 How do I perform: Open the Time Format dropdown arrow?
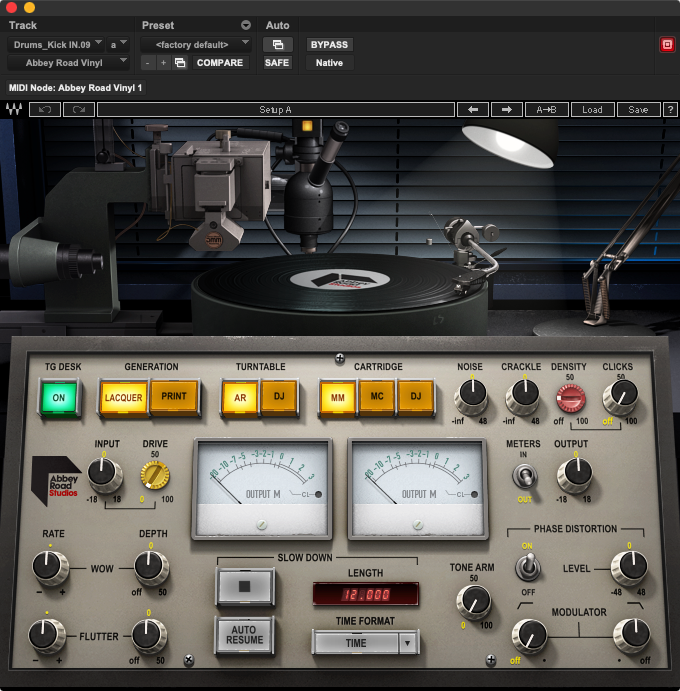[x=408, y=643]
